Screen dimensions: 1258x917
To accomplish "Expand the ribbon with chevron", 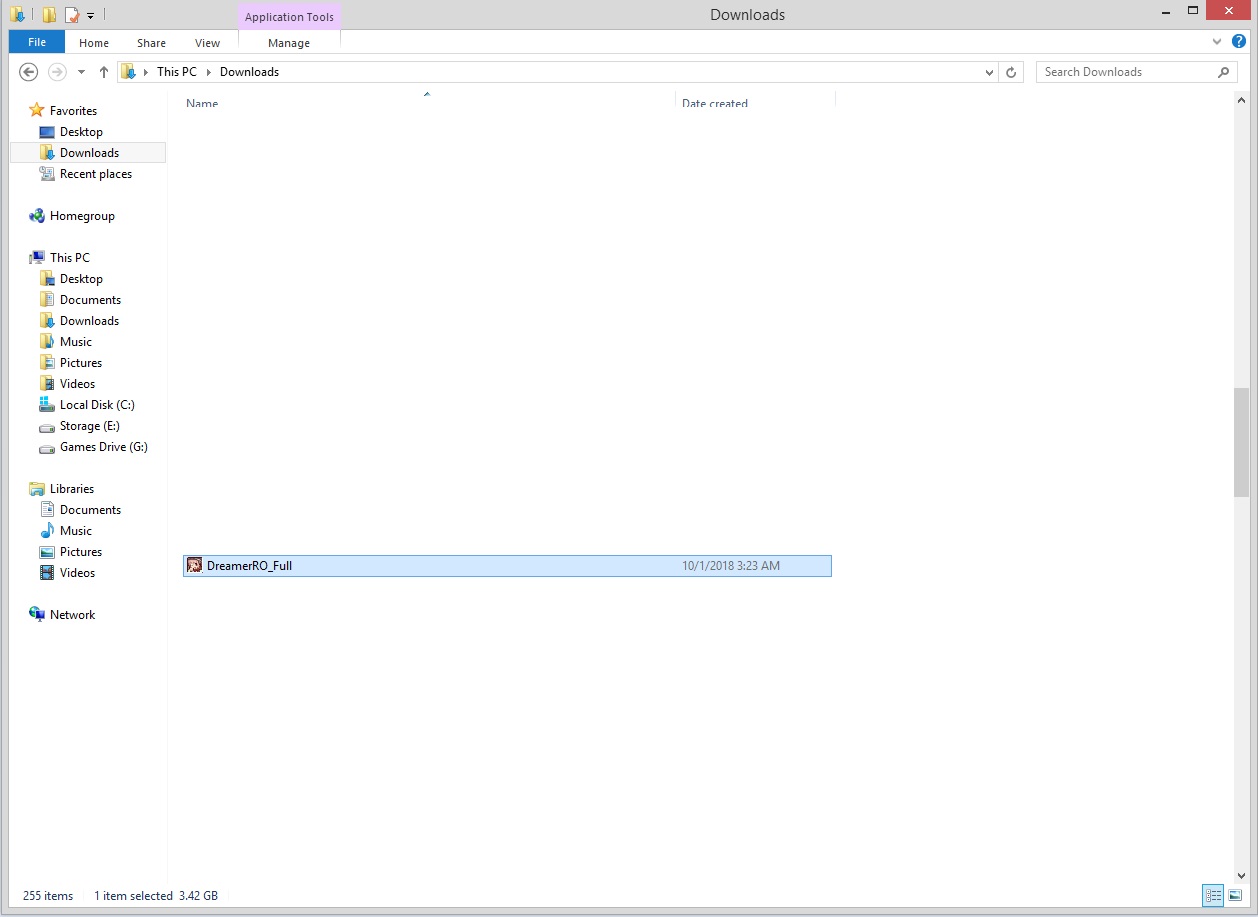I will [x=1217, y=42].
